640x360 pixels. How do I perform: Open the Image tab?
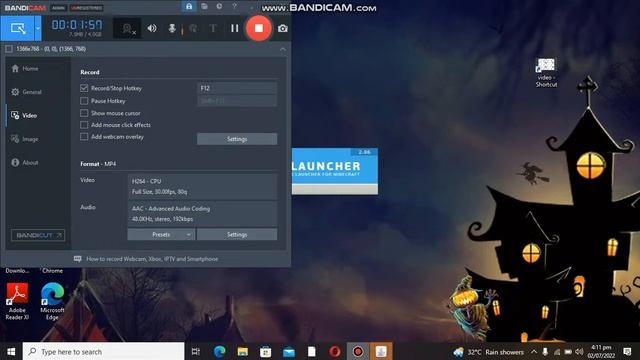point(25,139)
